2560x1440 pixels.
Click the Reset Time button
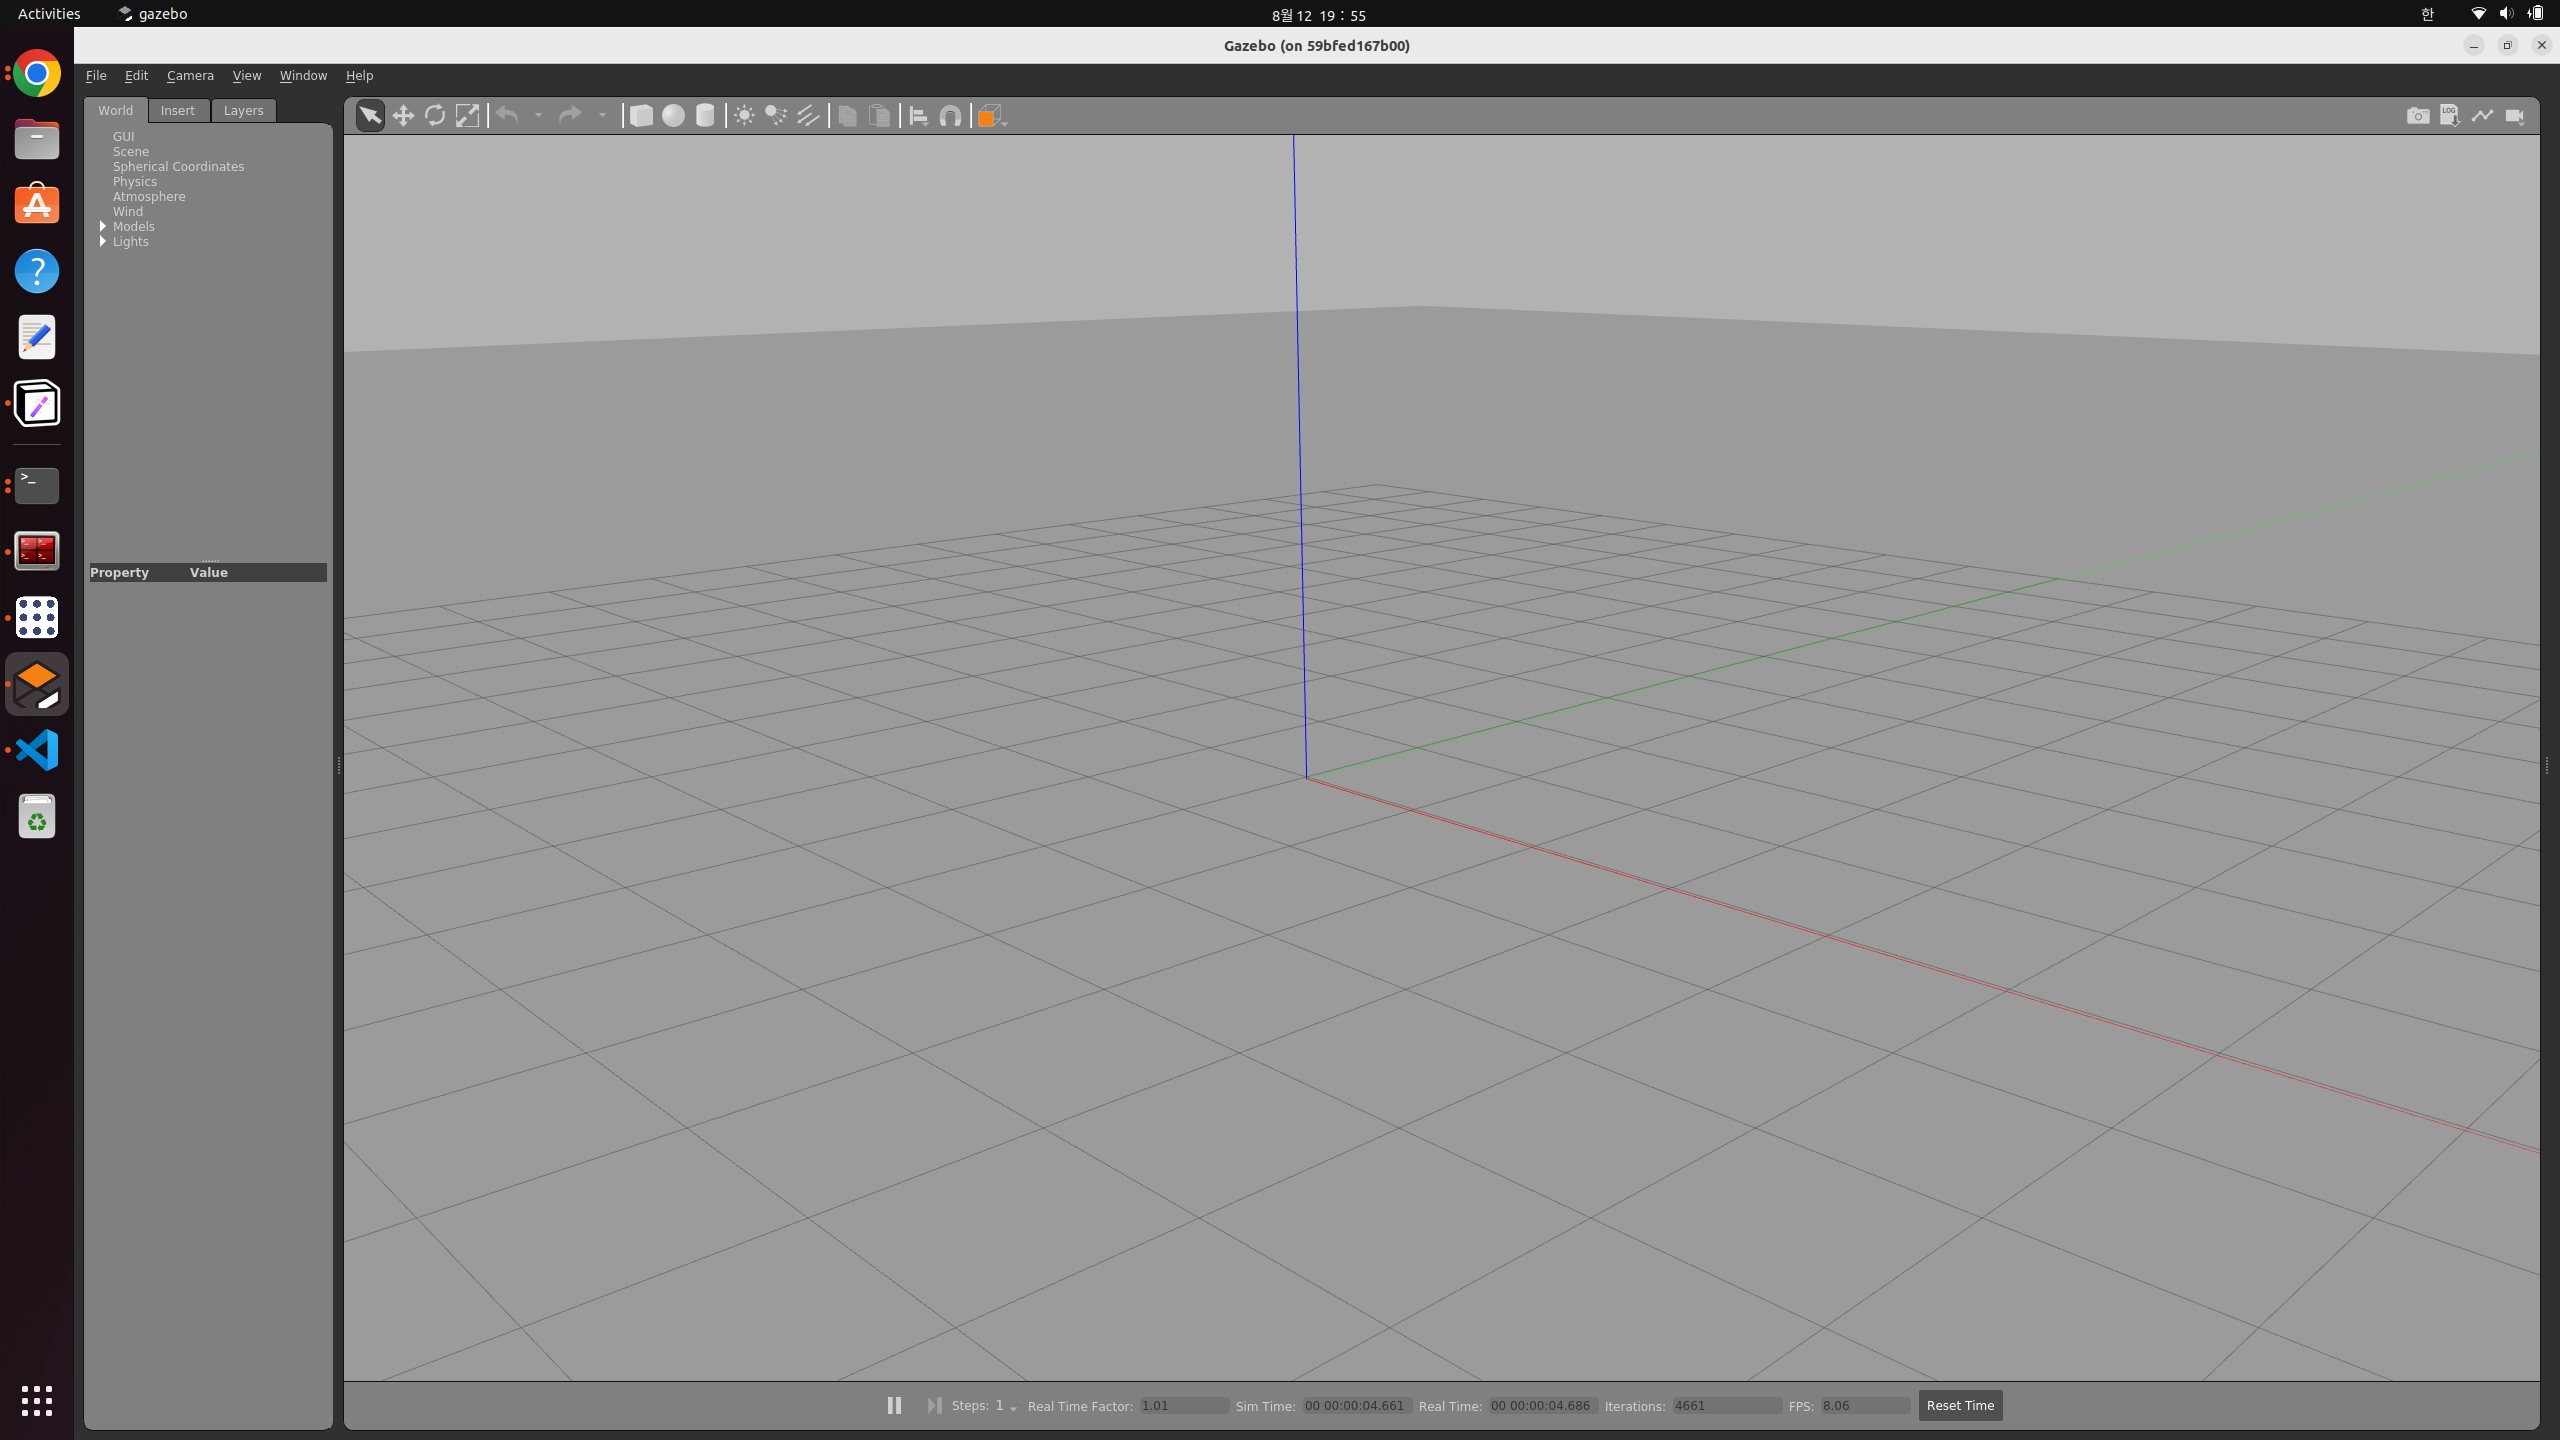pyautogui.click(x=1959, y=1405)
